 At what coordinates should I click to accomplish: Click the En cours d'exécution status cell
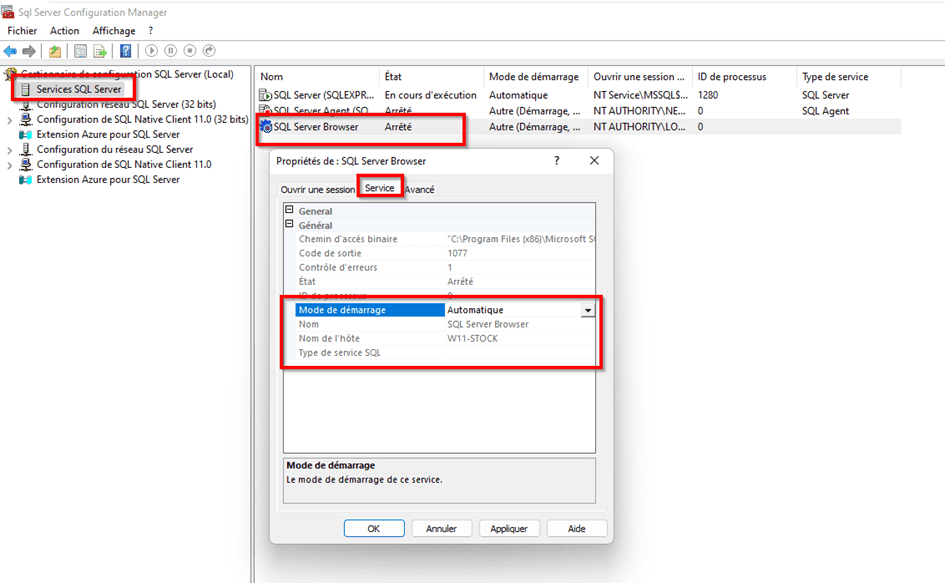coord(430,95)
